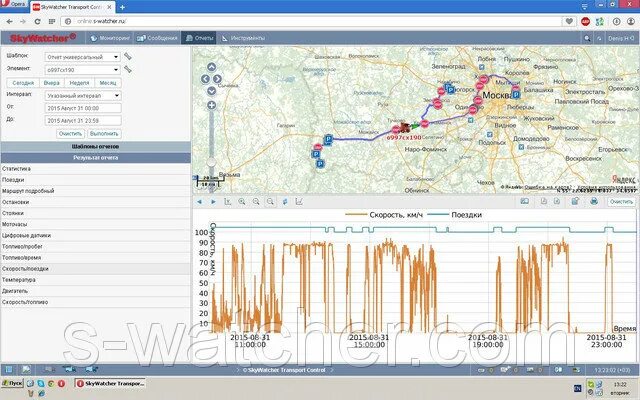
Task: Click the Выполнить button
Action: pyautogui.click(x=104, y=133)
